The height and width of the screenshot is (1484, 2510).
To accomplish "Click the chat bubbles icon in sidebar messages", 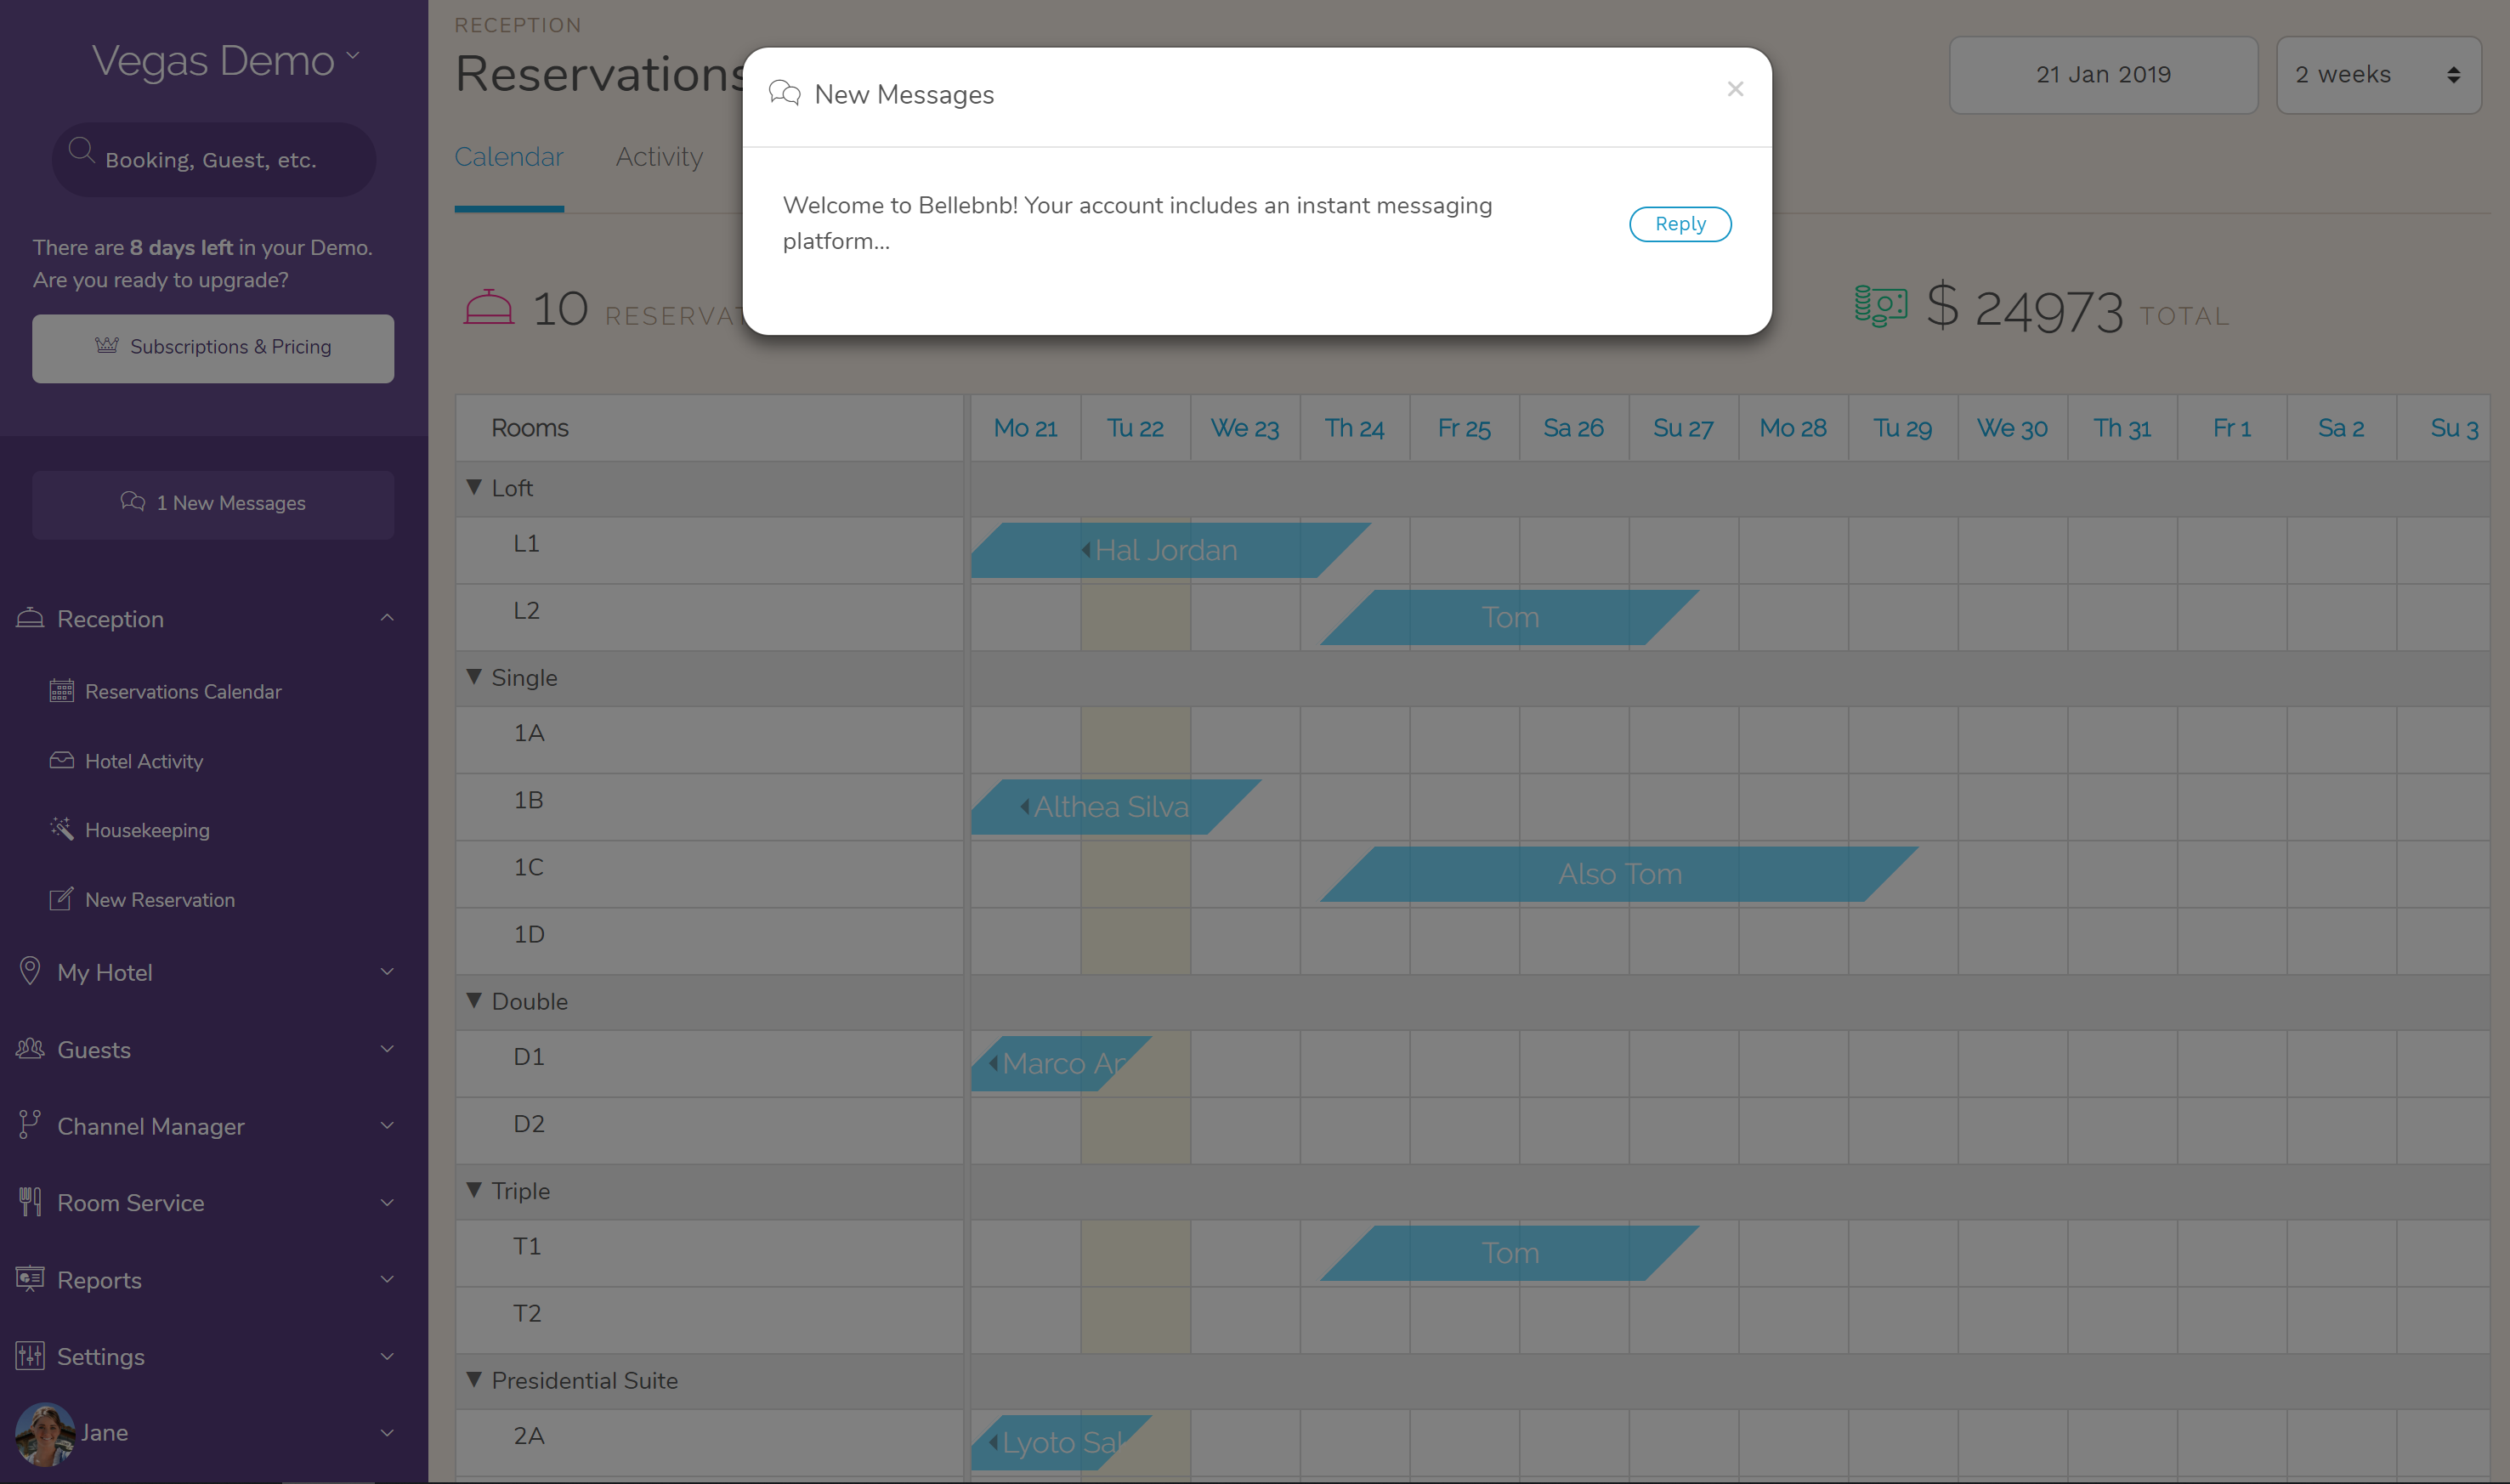I will pos(133,502).
